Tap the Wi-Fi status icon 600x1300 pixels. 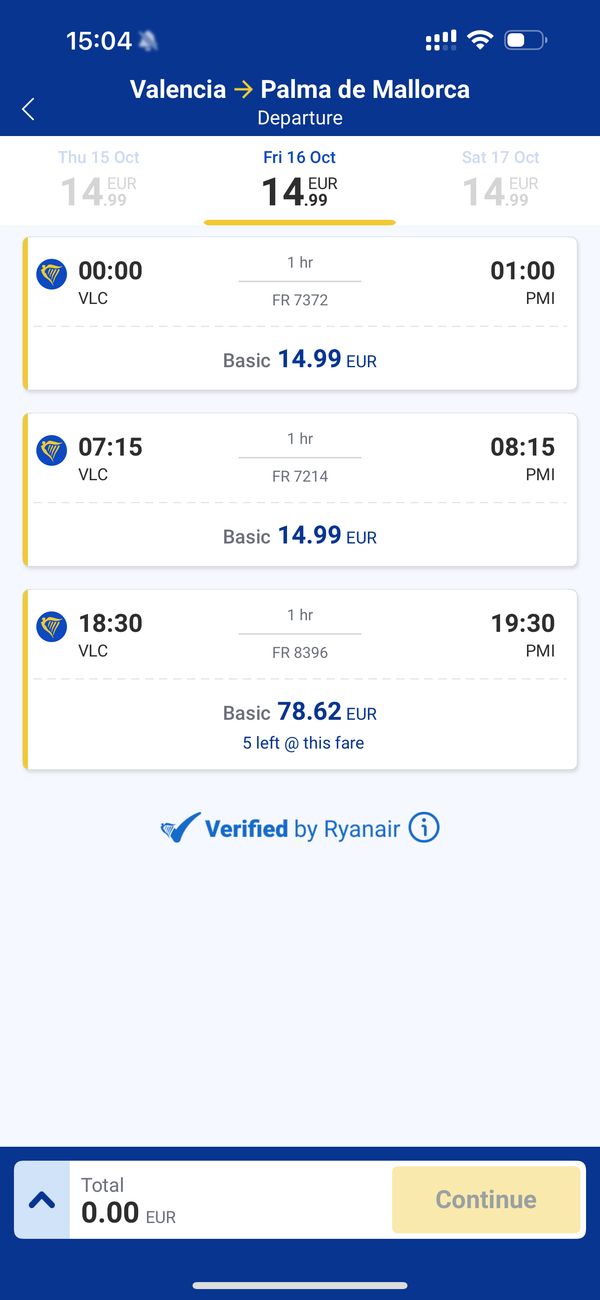click(481, 40)
